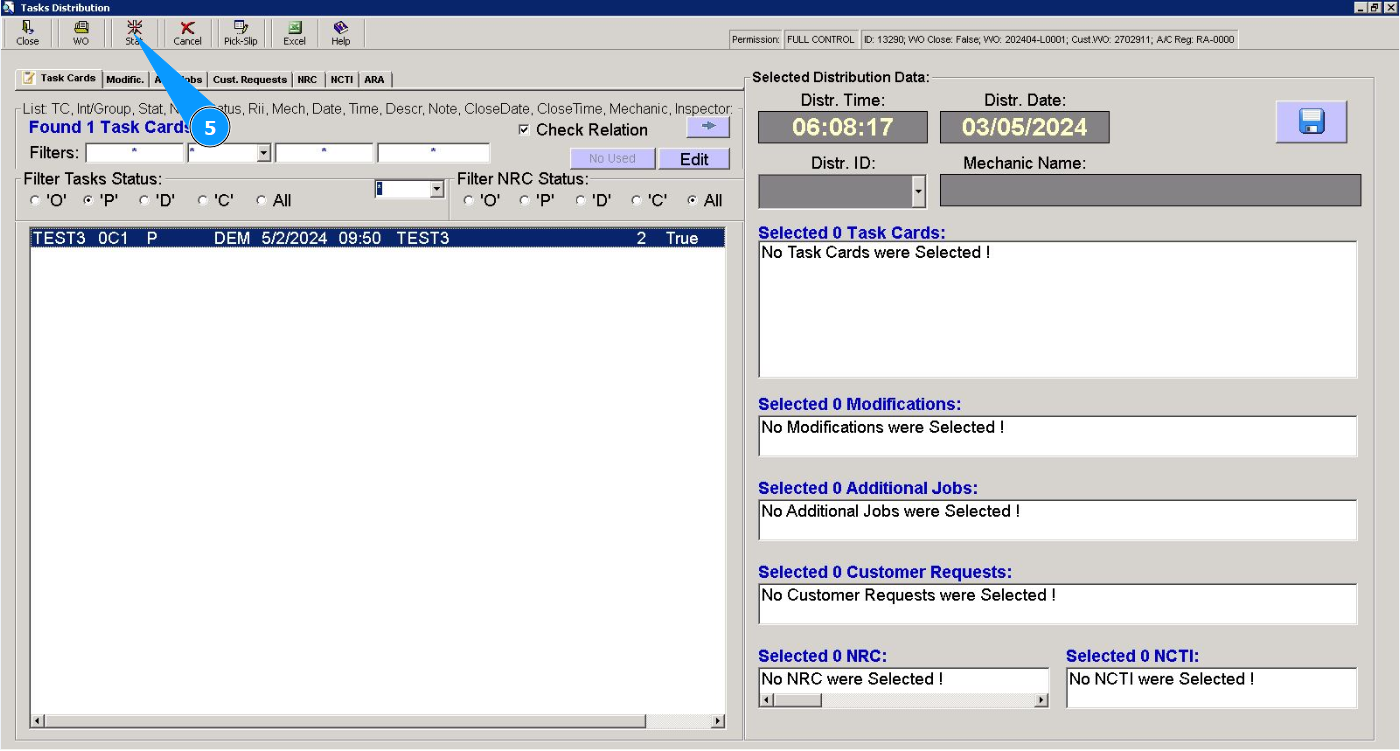Screen dimensions: 1400x751
Task: Open the Pick-Slip toolbar icon
Action: point(240,33)
